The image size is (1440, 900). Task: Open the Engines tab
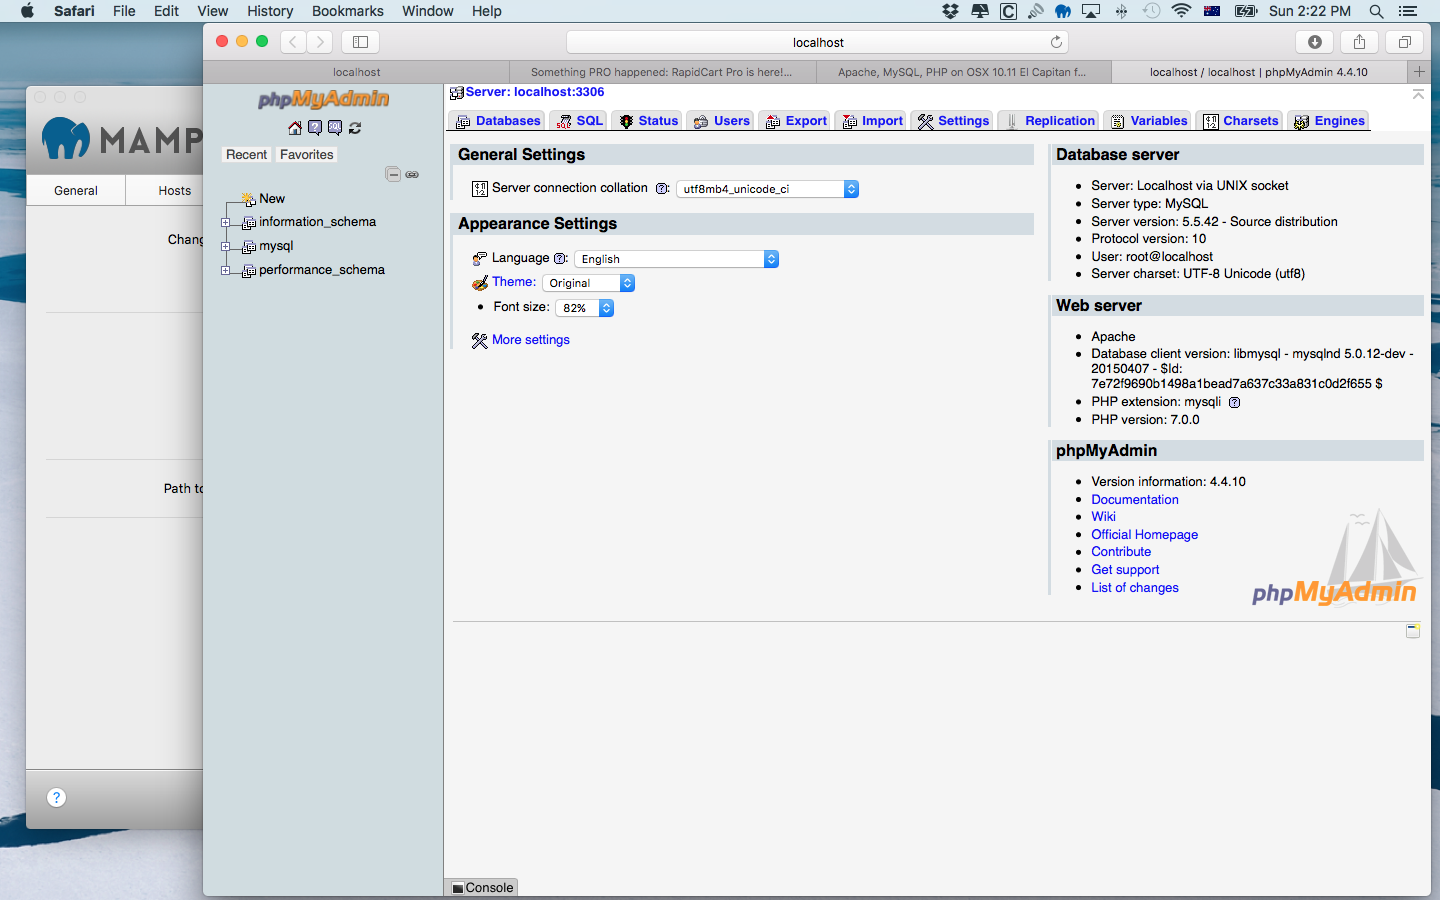point(1329,121)
